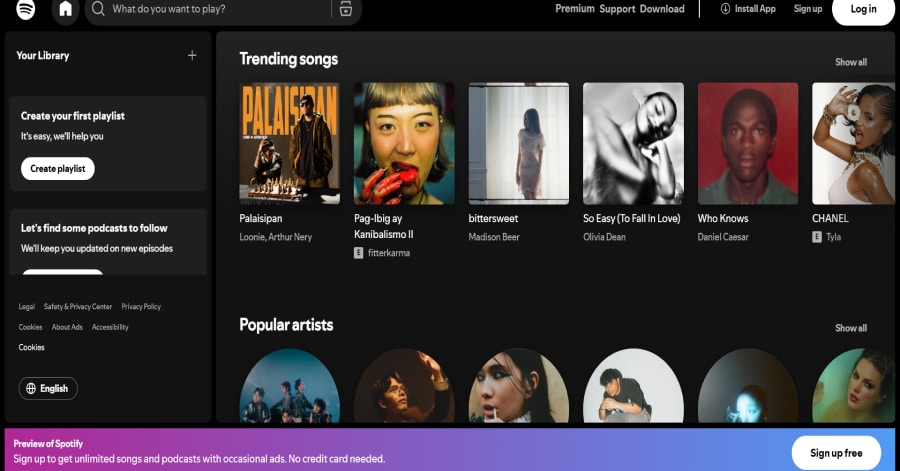Image resolution: width=900 pixels, height=471 pixels.
Task: Open Support in top navigation
Action: (x=617, y=9)
